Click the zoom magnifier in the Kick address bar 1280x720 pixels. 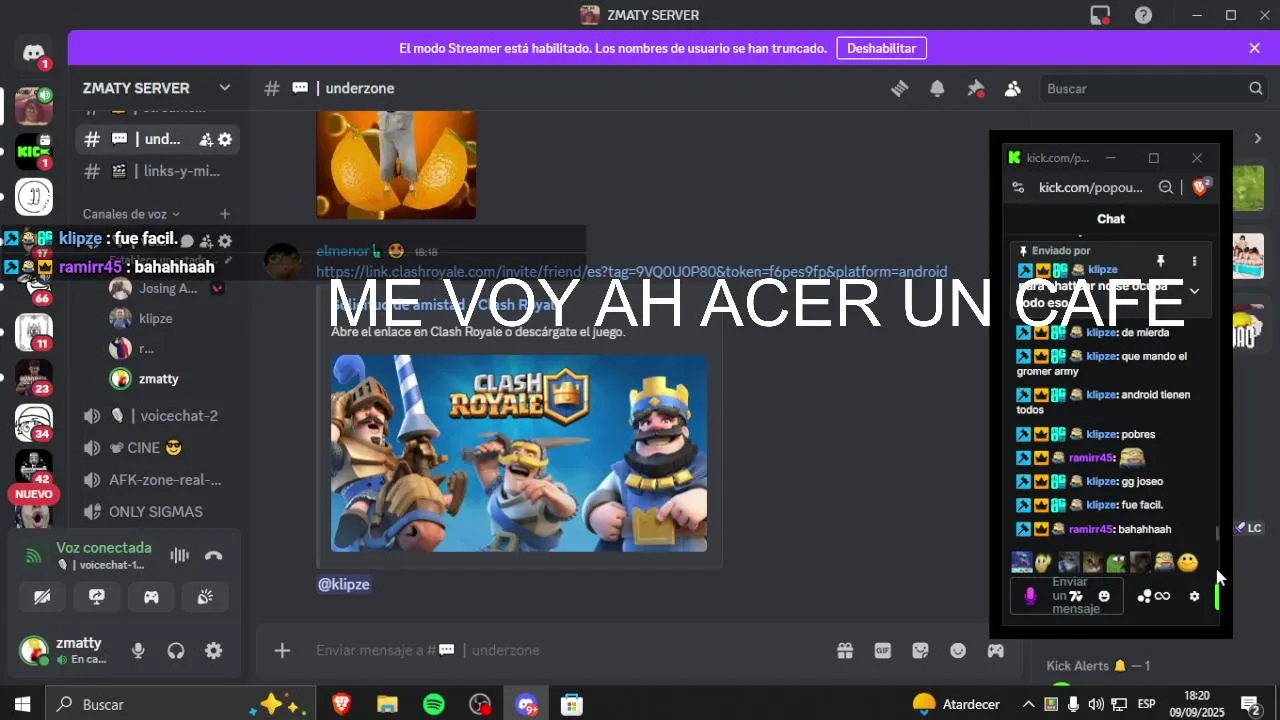coord(1165,187)
